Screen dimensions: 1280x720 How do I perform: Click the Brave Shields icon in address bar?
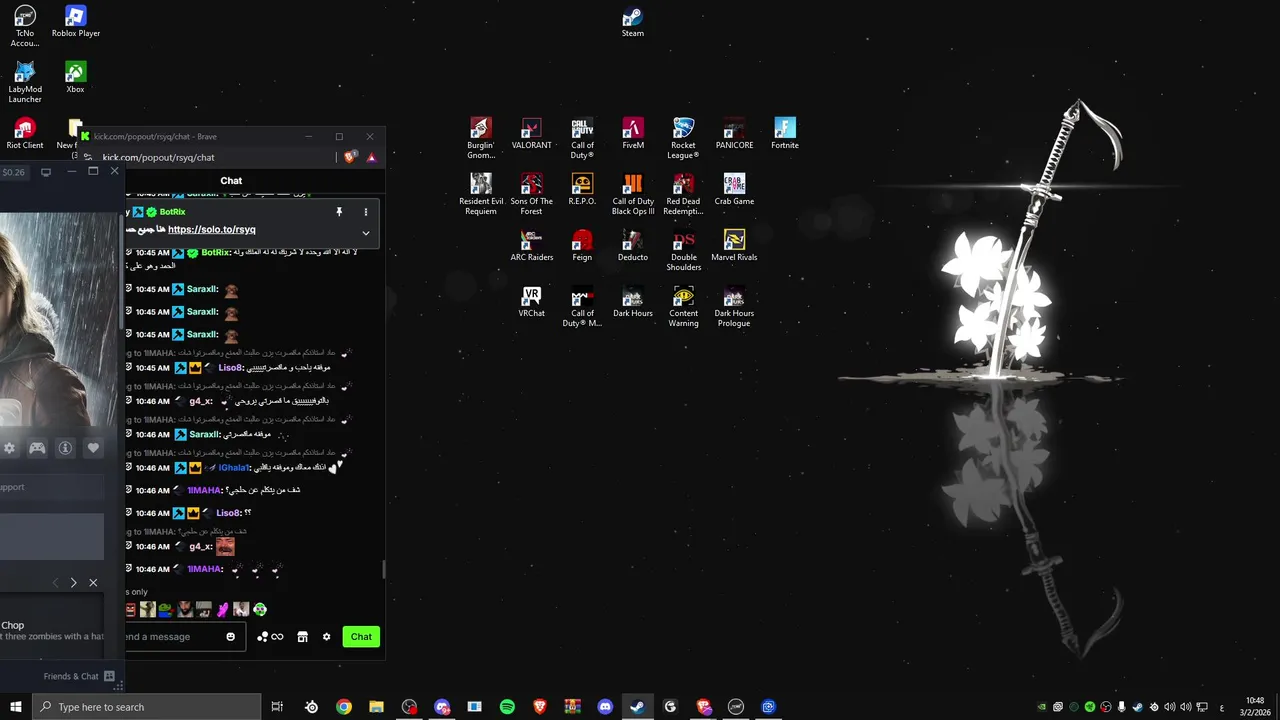350,157
